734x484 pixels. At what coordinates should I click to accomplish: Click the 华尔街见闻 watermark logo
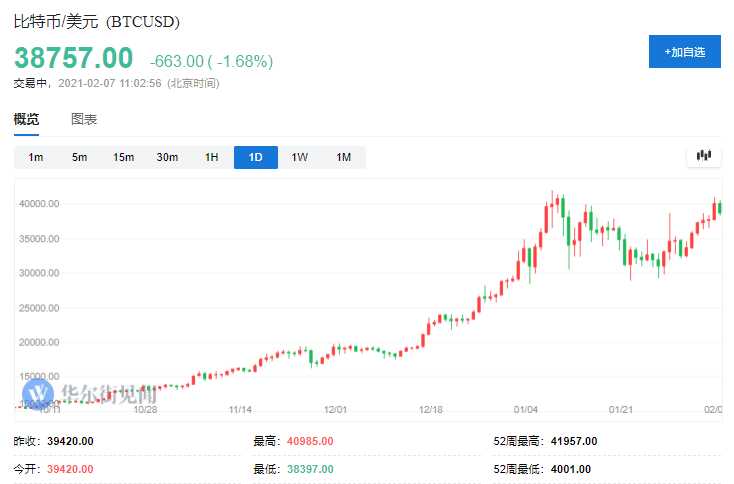pos(80,393)
